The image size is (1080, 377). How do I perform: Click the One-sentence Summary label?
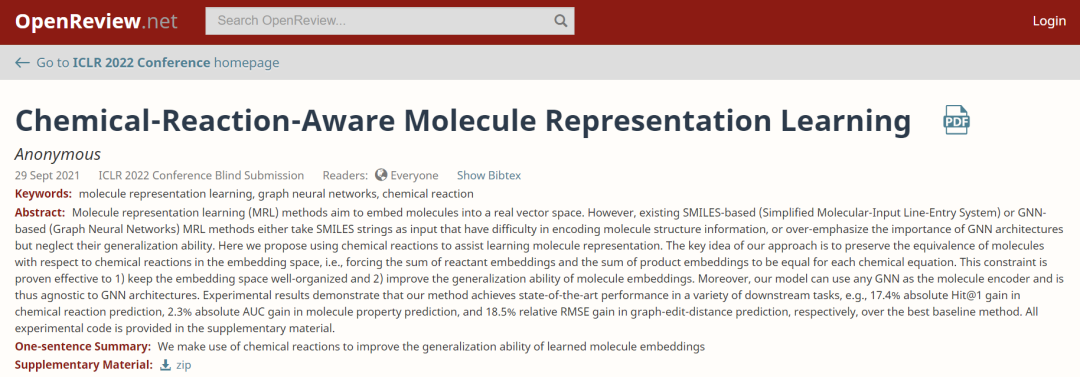[83, 347]
